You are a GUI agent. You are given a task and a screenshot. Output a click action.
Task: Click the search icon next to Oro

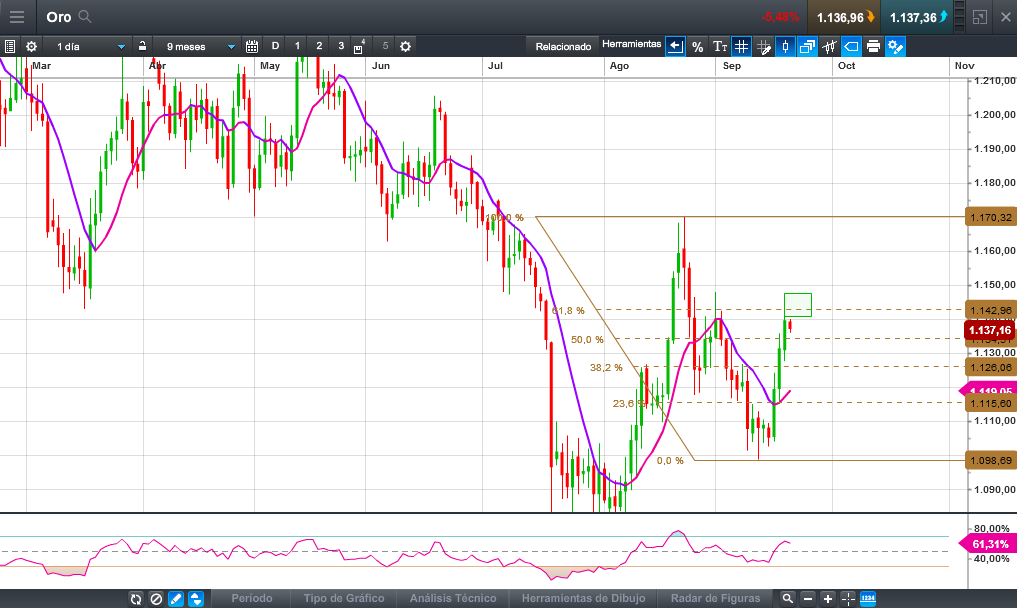(x=85, y=17)
